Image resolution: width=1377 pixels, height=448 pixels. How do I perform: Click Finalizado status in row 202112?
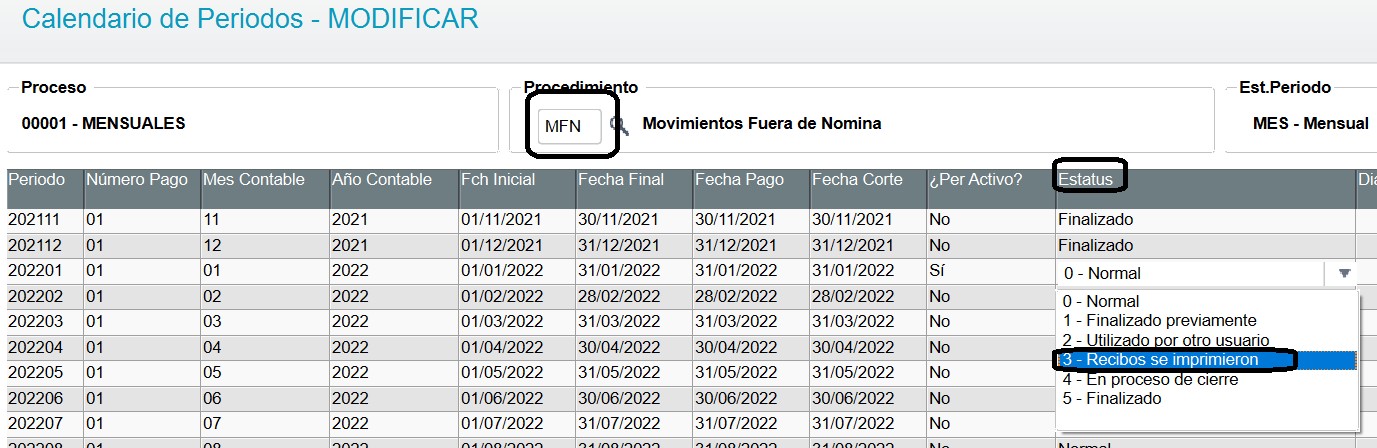1205,245
